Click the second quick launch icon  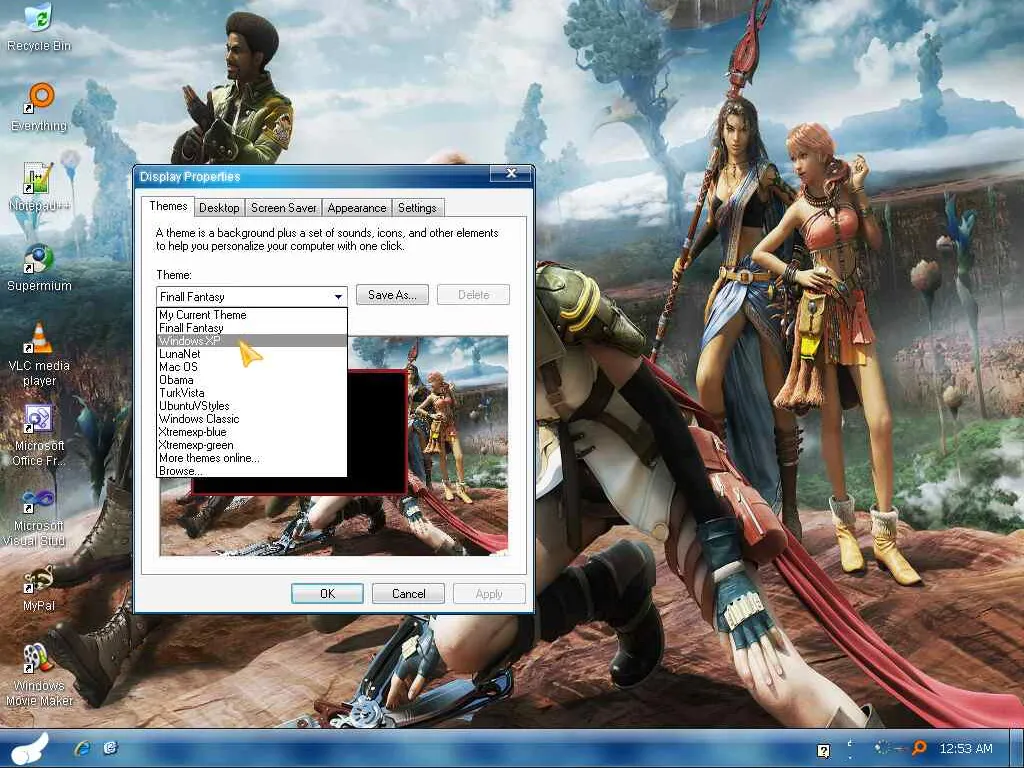click(x=110, y=748)
